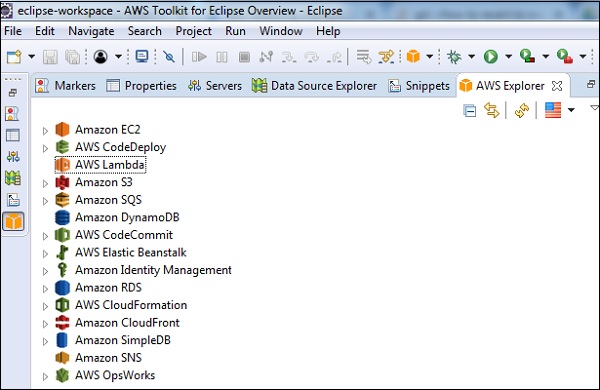Open the Run button dropdown arrow

coord(509,57)
